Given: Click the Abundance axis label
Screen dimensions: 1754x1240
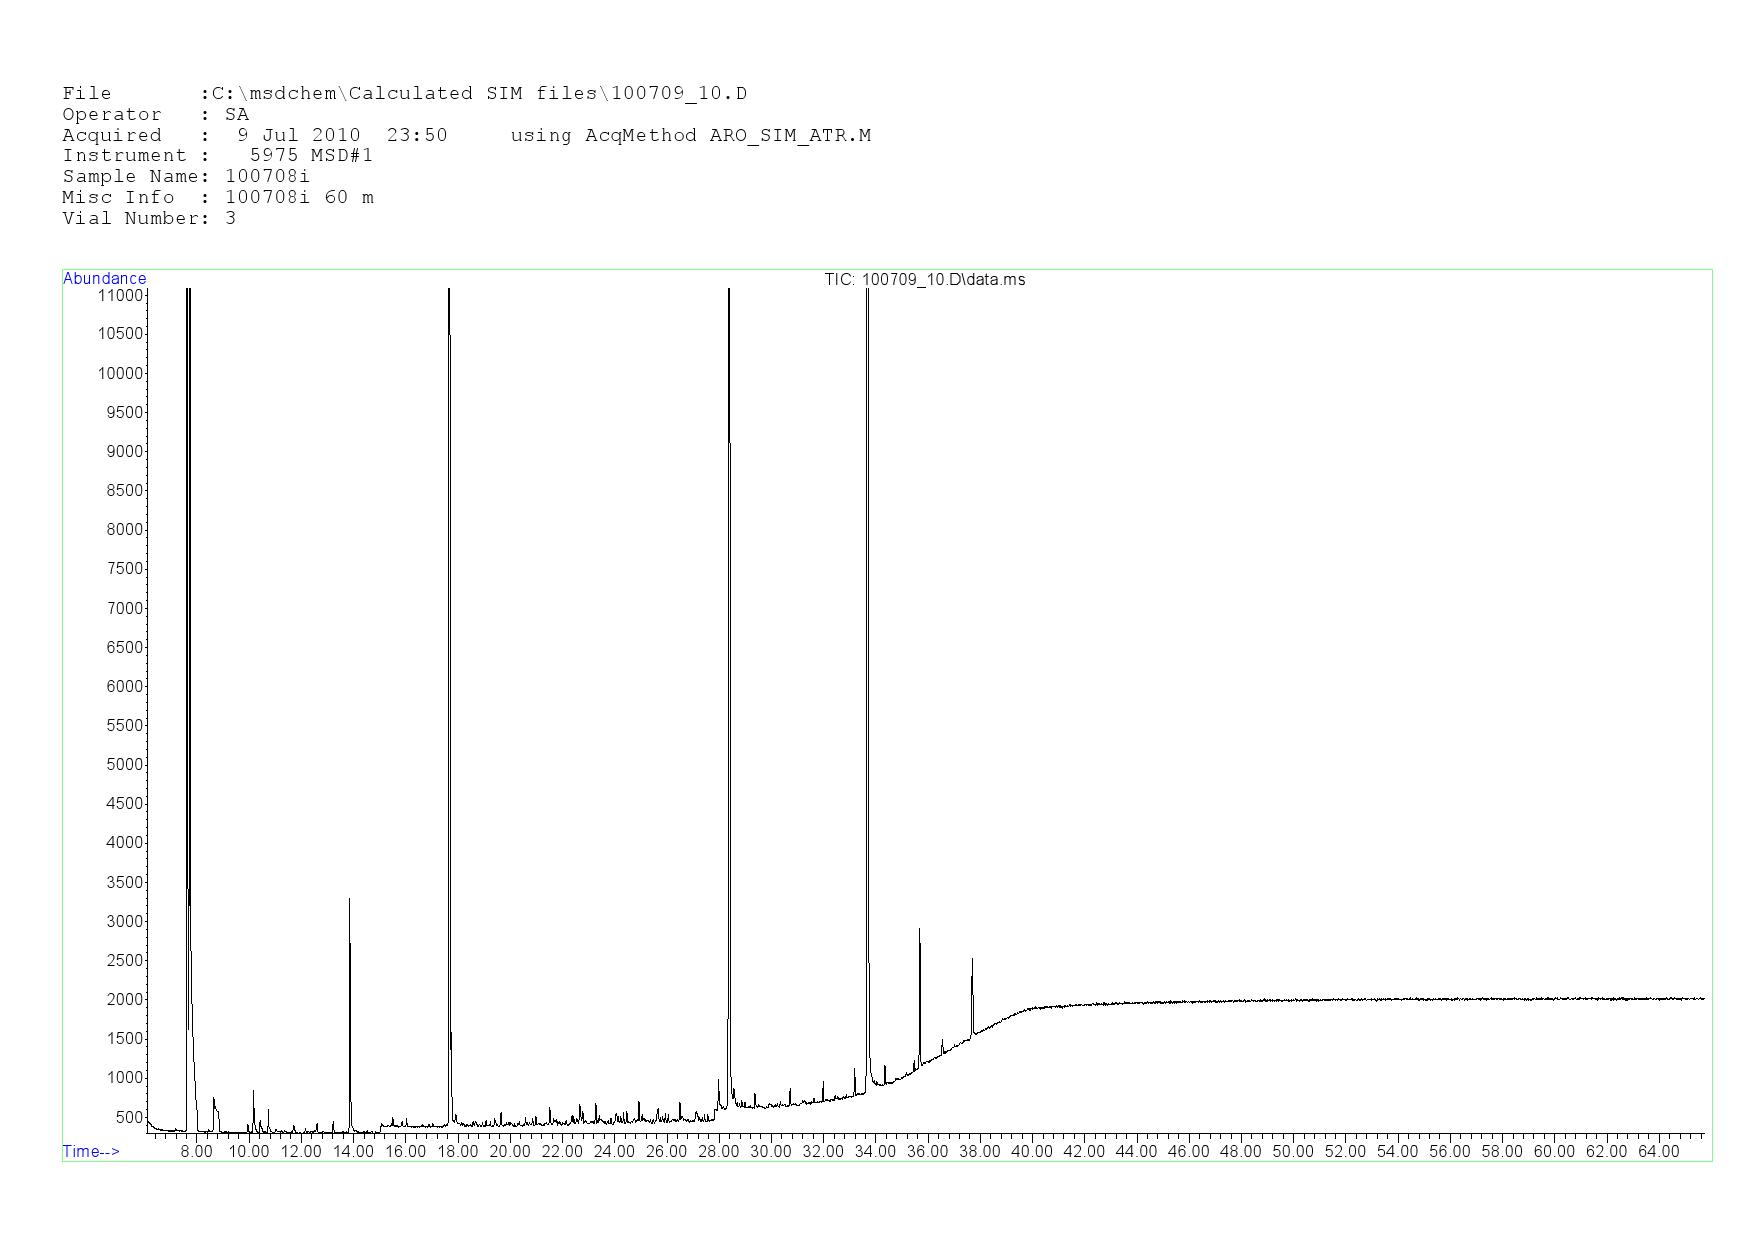Looking at the screenshot, I should (104, 279).
